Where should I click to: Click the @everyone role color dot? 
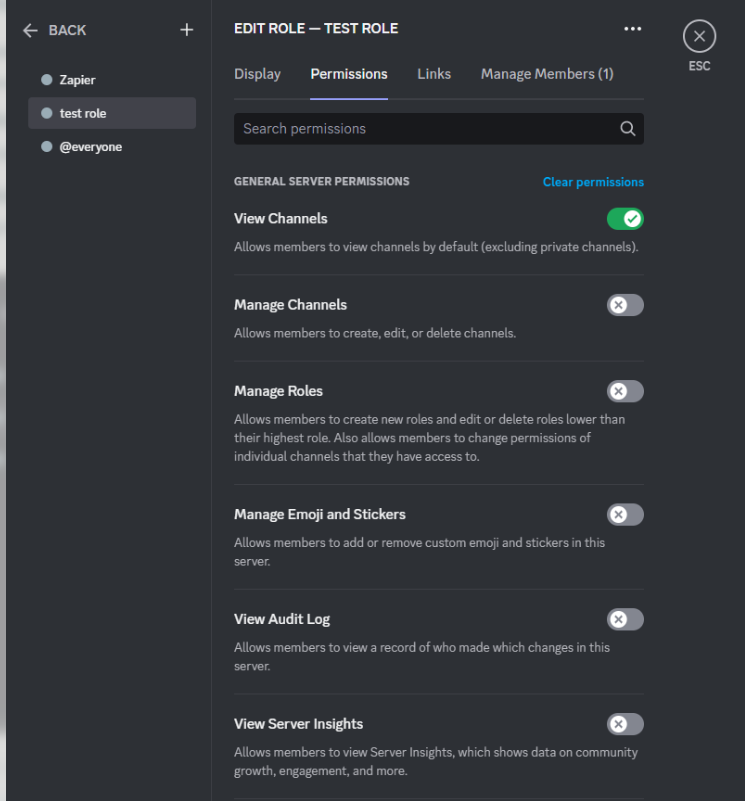click(x=46, y=147)
